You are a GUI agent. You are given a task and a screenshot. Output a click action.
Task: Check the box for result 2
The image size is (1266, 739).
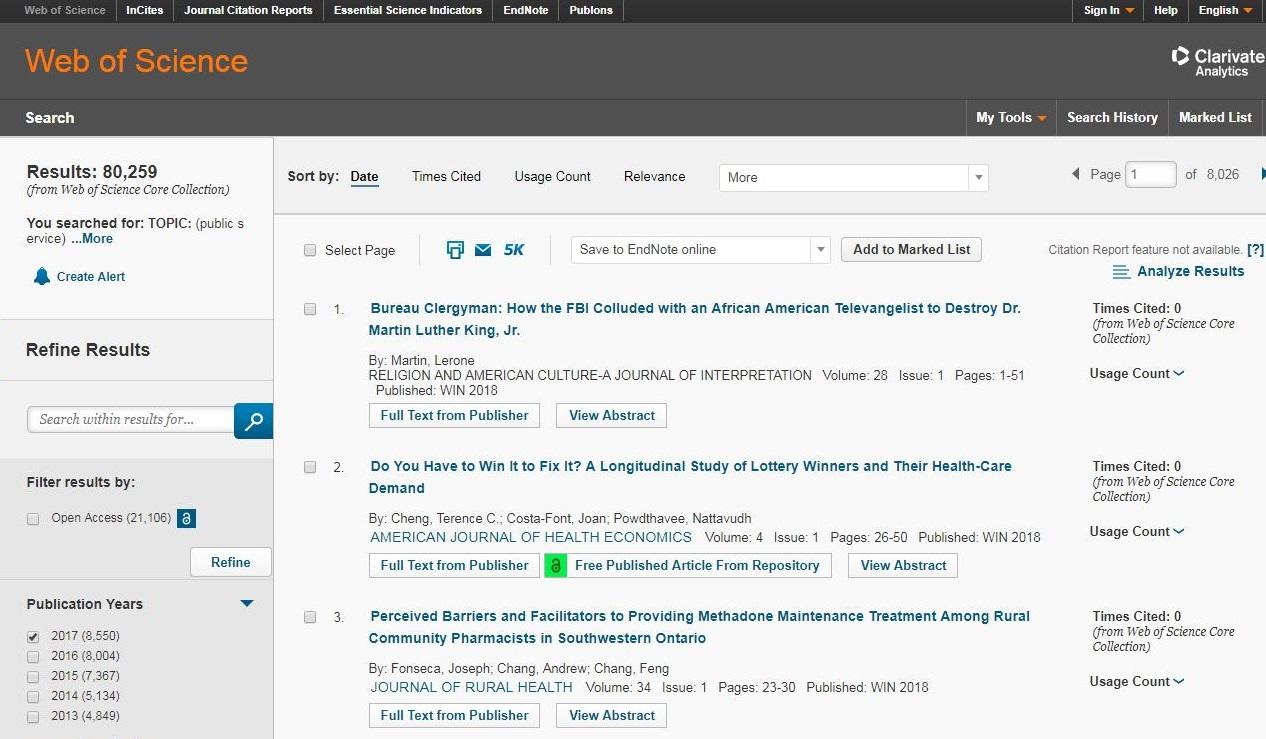tap(310, 467)
